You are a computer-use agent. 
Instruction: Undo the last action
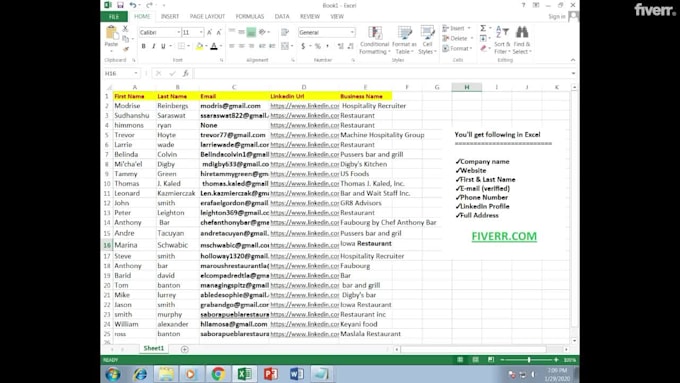(x=133, y=5)
